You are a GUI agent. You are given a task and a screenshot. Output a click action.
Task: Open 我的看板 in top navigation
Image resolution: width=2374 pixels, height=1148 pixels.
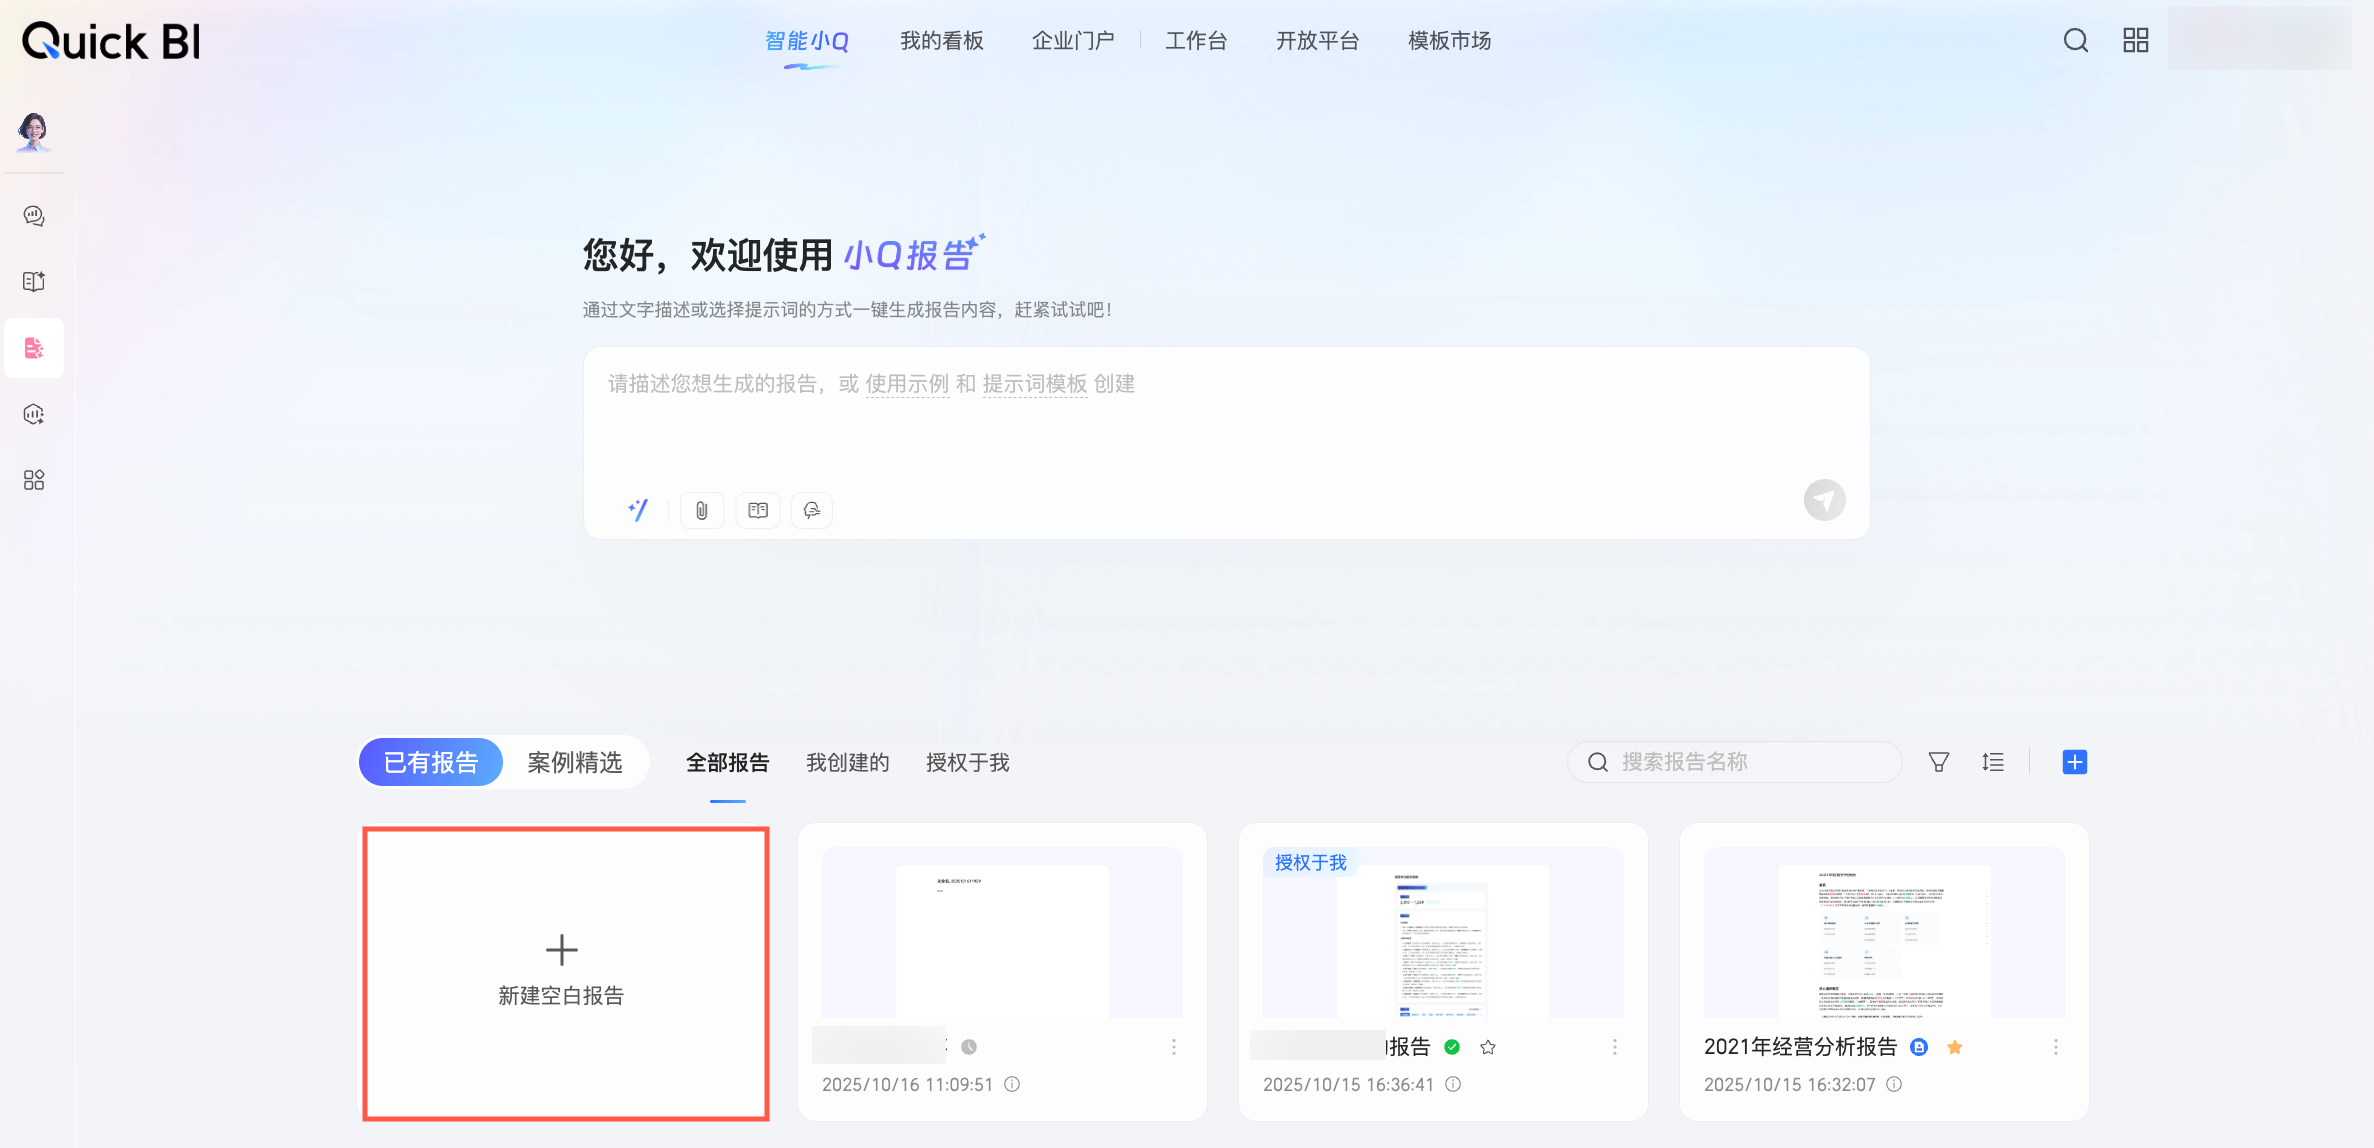[941, 41]
